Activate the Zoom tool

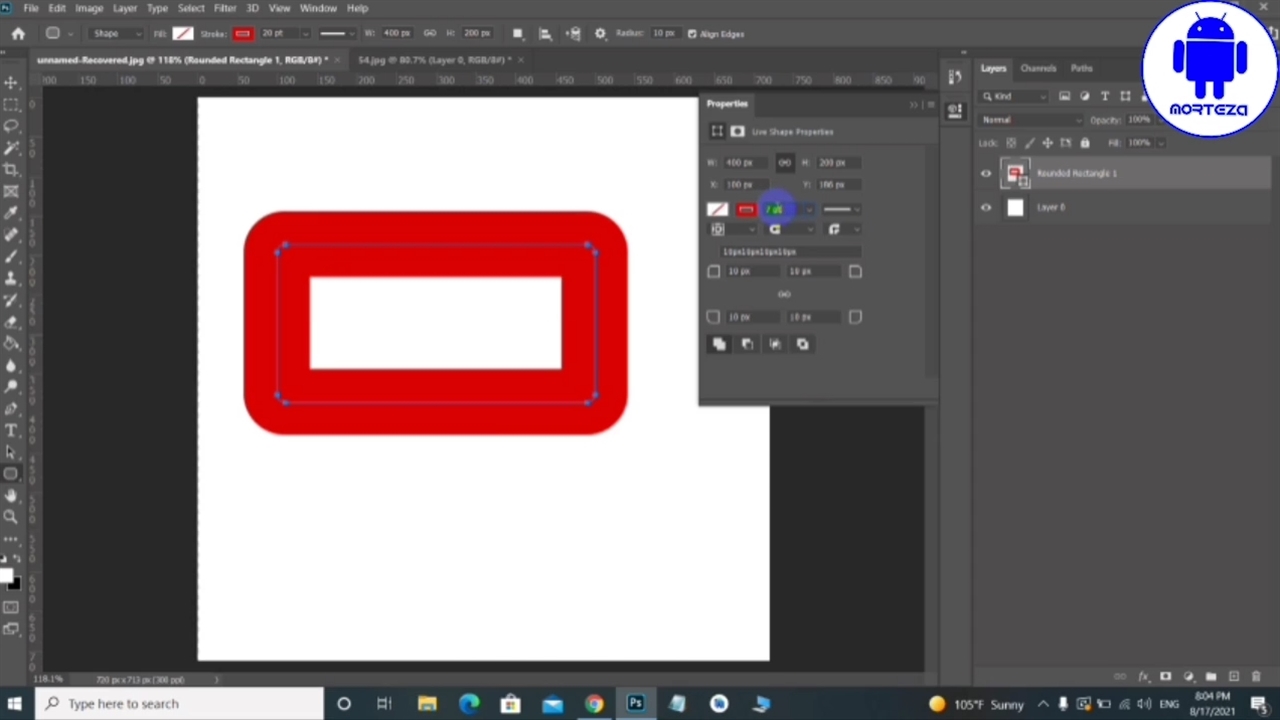click(11, 517)
